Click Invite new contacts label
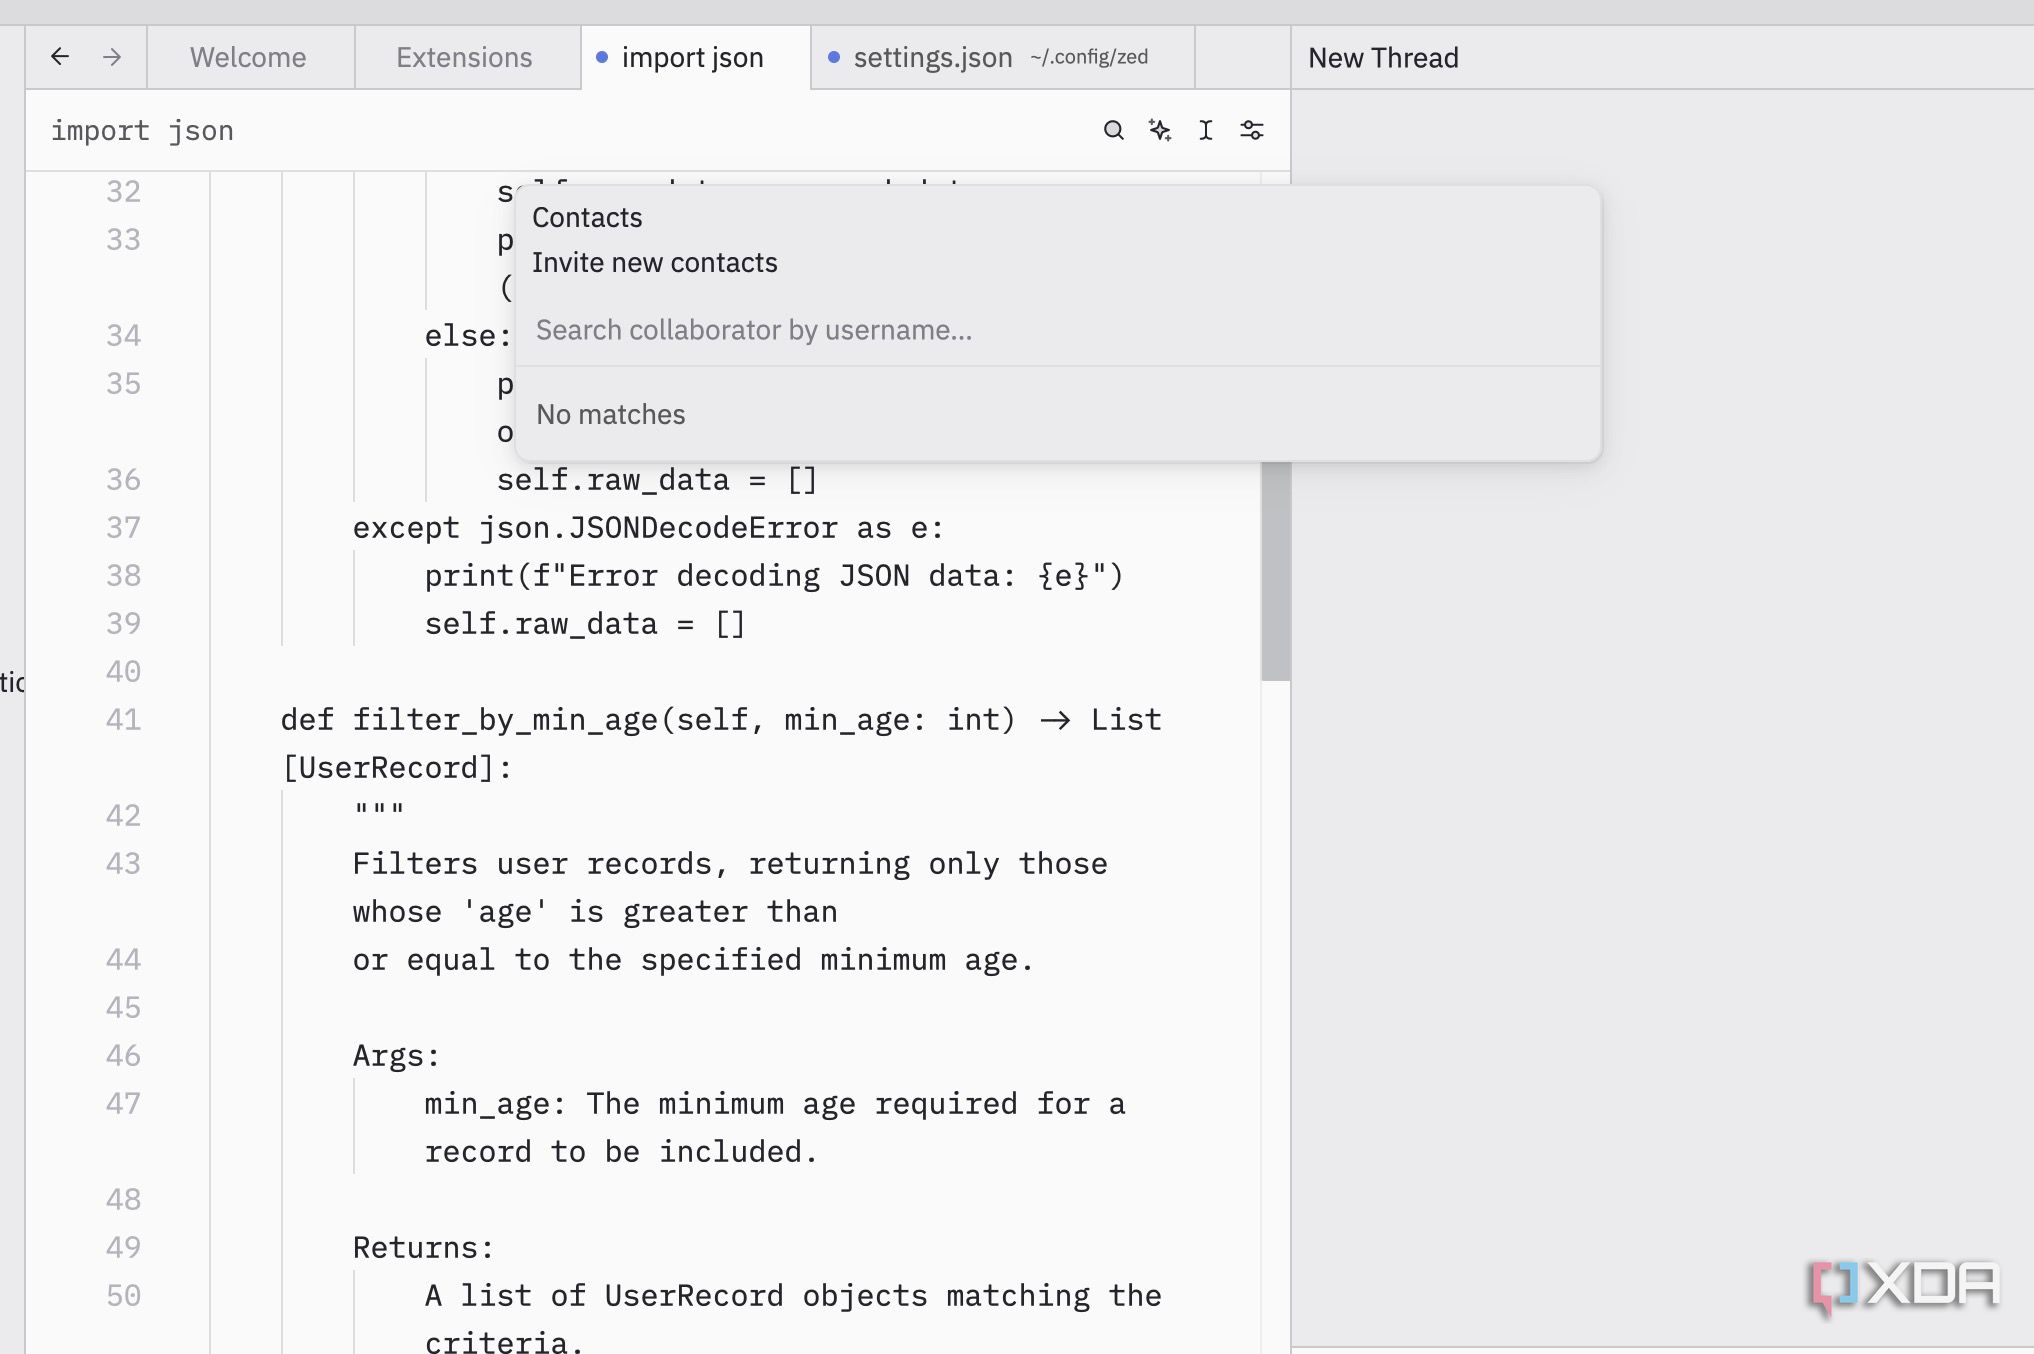Image resolution: width=2034 pixels, height=1354 pixels. pyautogui.click(x=654, y=262)
